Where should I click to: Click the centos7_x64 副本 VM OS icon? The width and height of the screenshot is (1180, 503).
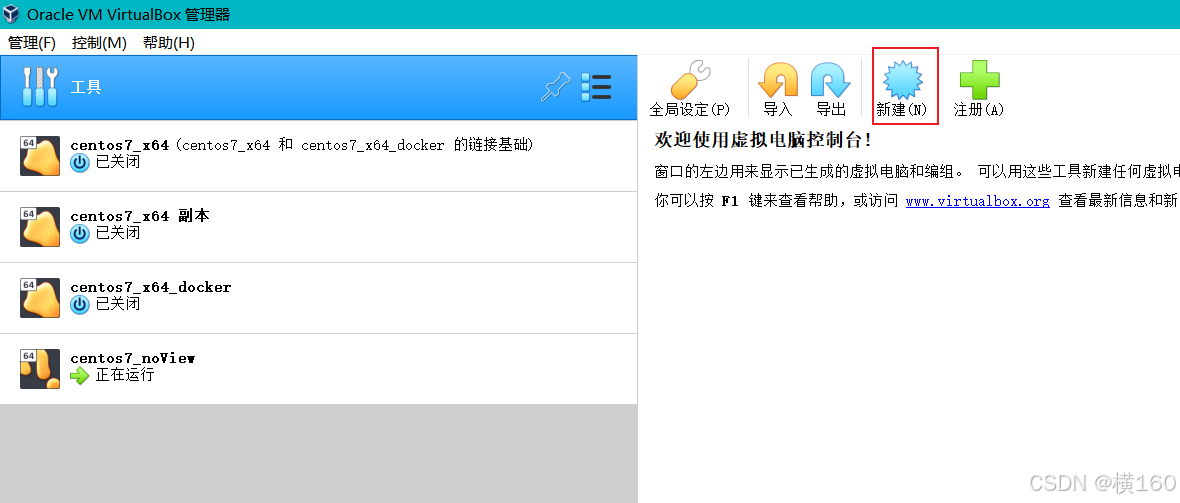40,227
